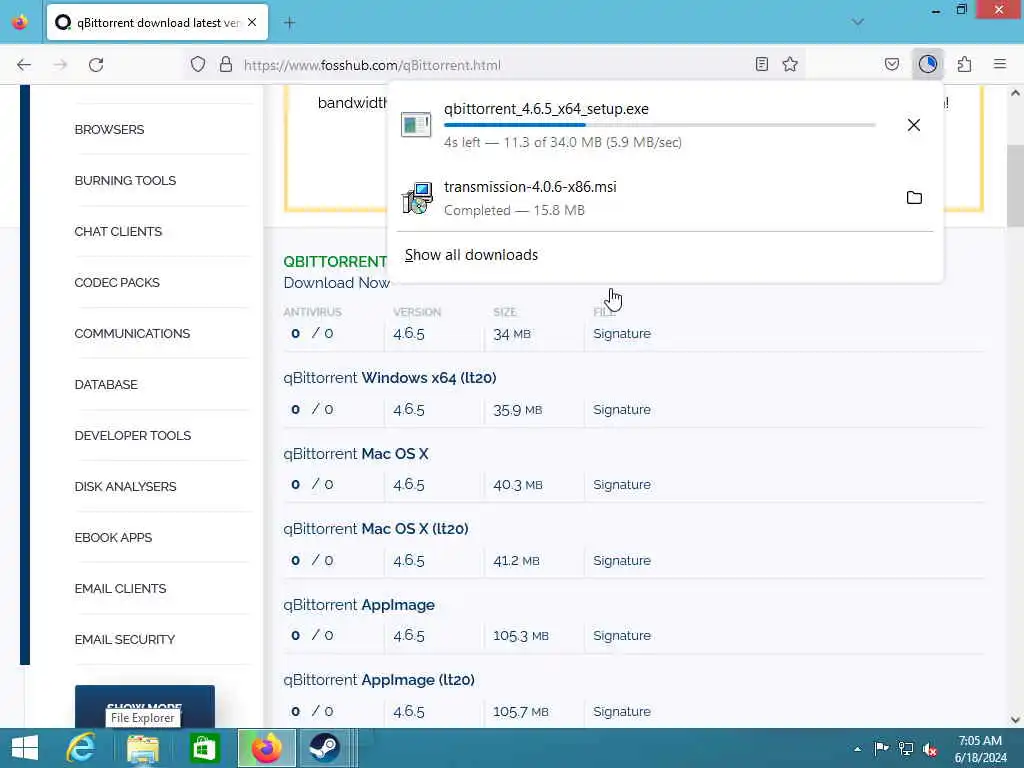The image size is (1024, 768).
Task: Open the DATABASE category
Action: click(x=106, y=384)
